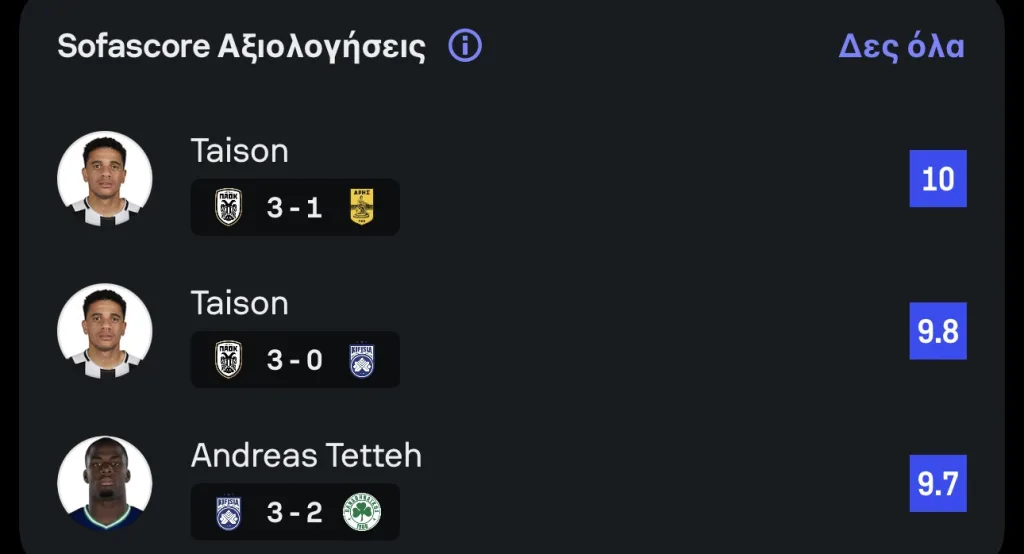Open the Andreas Tetteh name link
Image resolution: width=1024 pixels, height=554 pixels.
(x=306, y=455)
